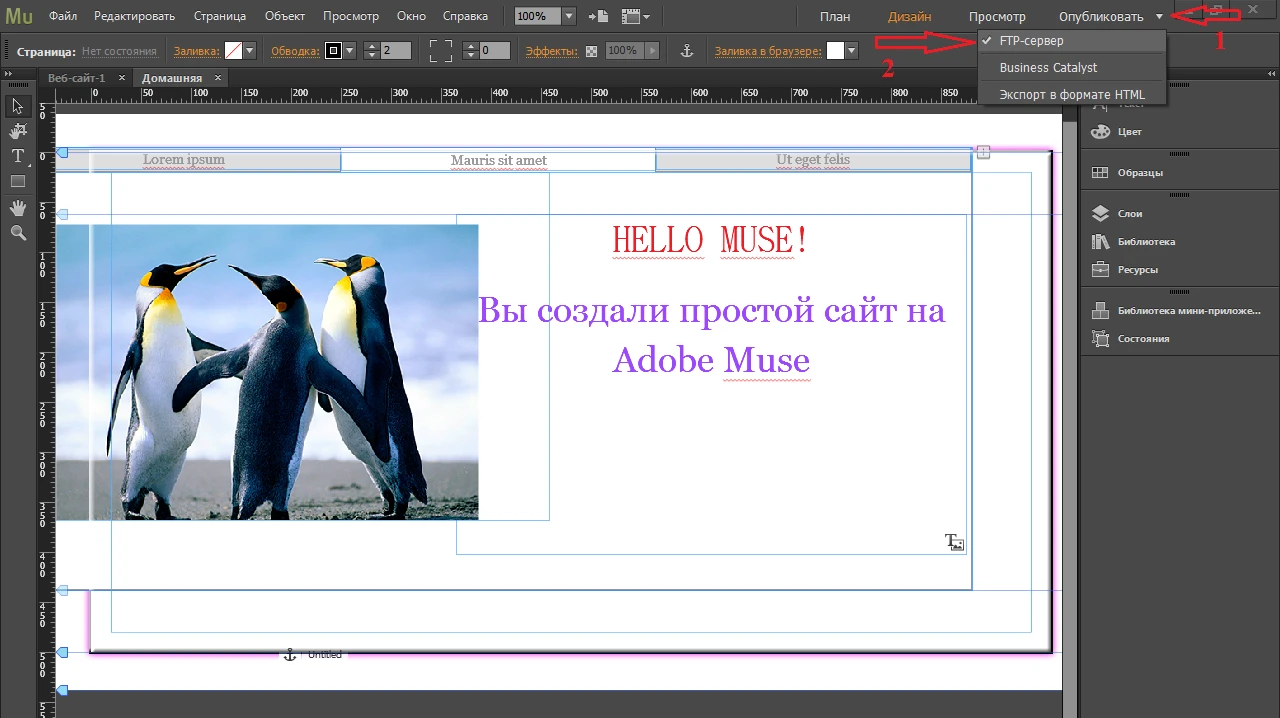This screenshot has height=718, width=1280.
Task: Select the Zoom magnifier tool
Action: (18, 233)
